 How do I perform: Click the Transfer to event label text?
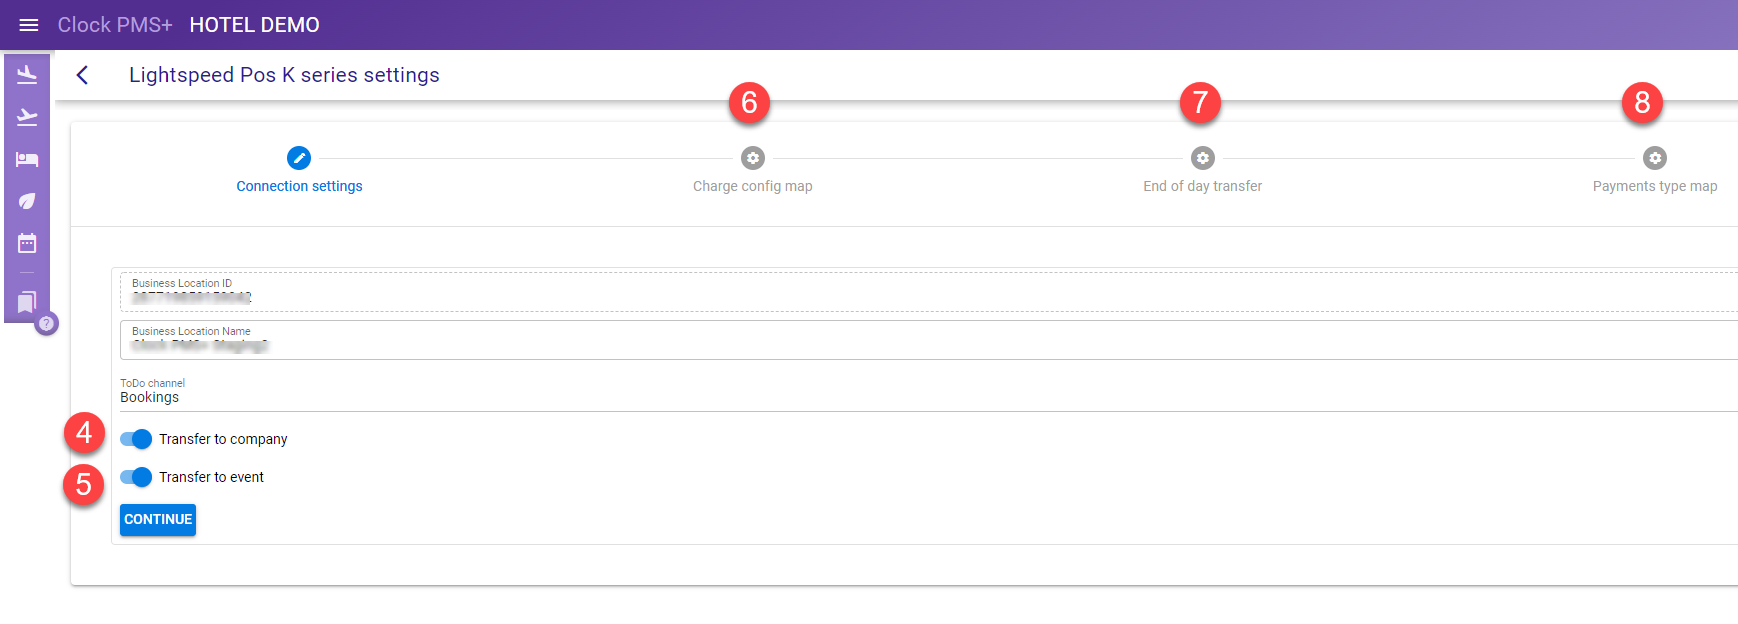coord(211,477)
